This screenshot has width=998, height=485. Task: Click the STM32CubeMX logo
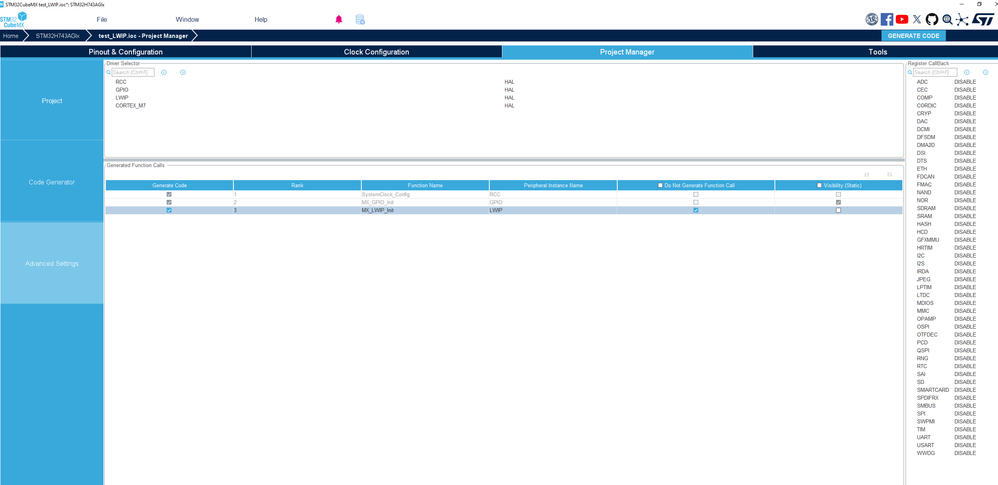point(13,19)
